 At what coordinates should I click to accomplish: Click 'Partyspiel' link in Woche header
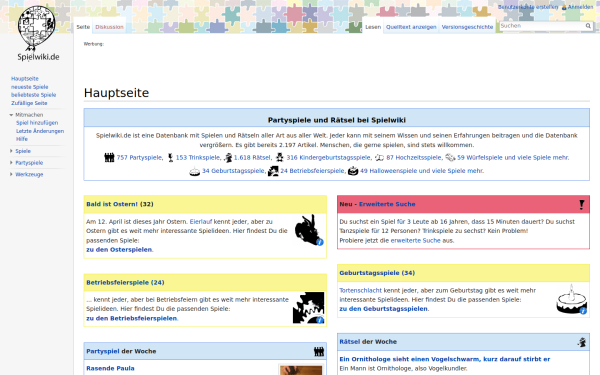tap(103, 351)
